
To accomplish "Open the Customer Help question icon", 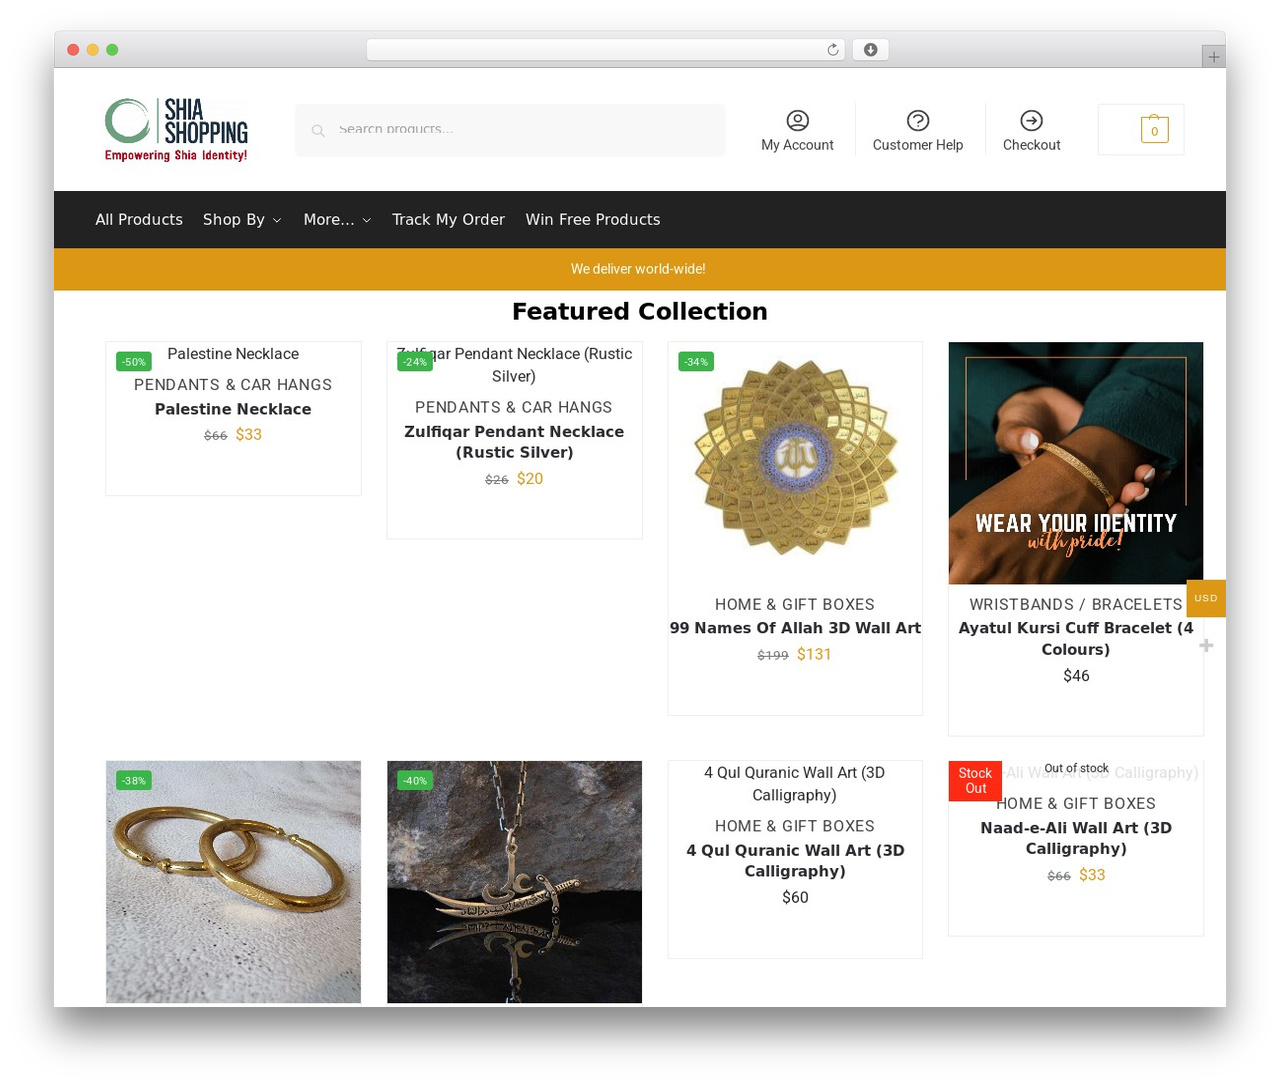I will coord(917,120).
